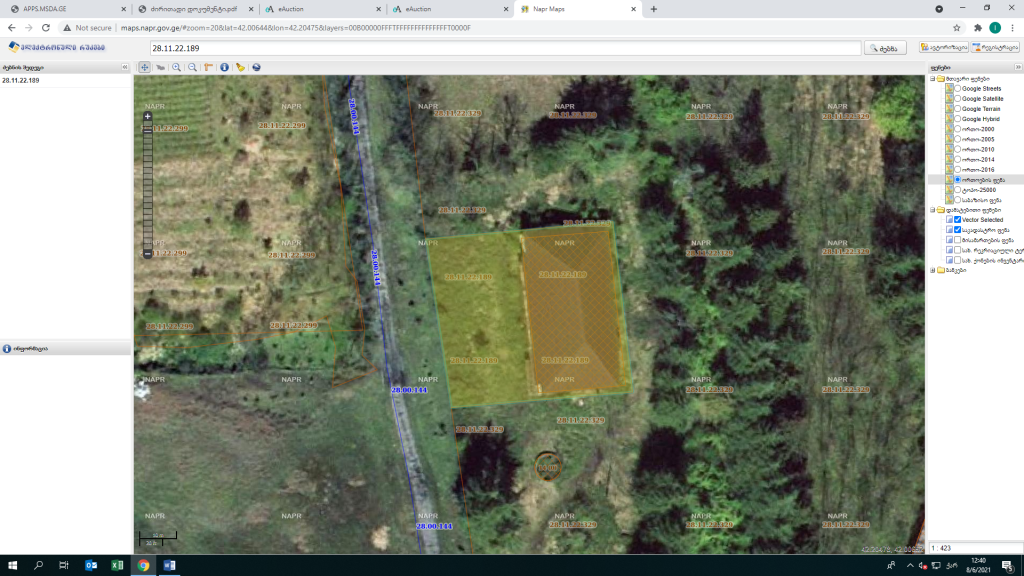The height and width of the screenshot is (576, 1024).
Task: Select the zoom in magnifier tool
Action: tap(176, 67)
